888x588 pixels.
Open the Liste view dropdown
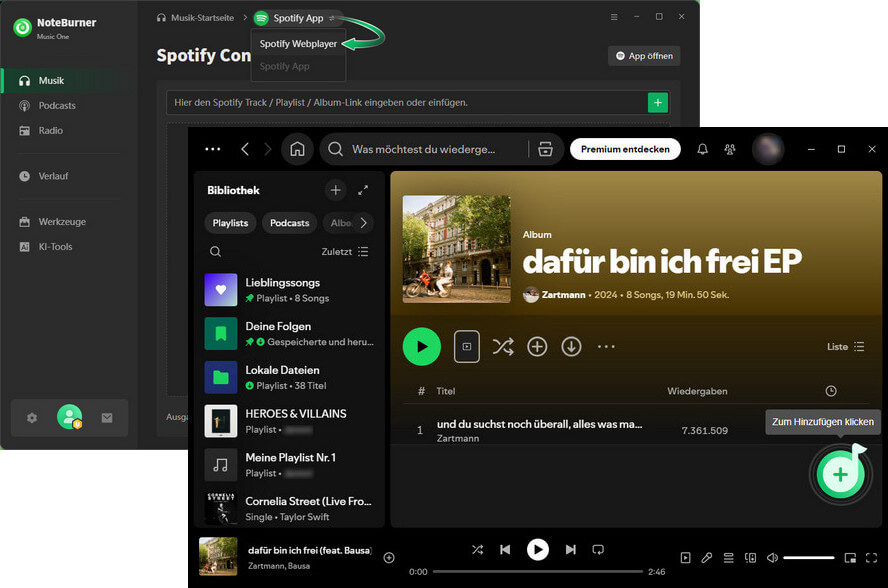point(846,347)
